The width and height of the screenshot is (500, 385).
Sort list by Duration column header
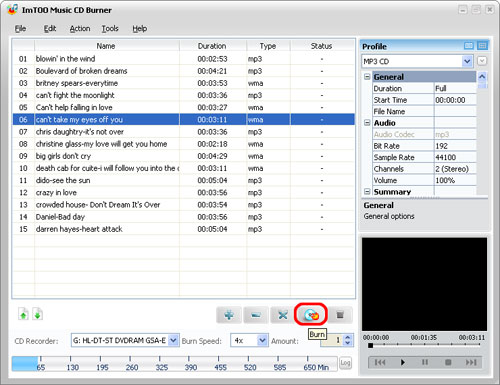click(213, 46)
